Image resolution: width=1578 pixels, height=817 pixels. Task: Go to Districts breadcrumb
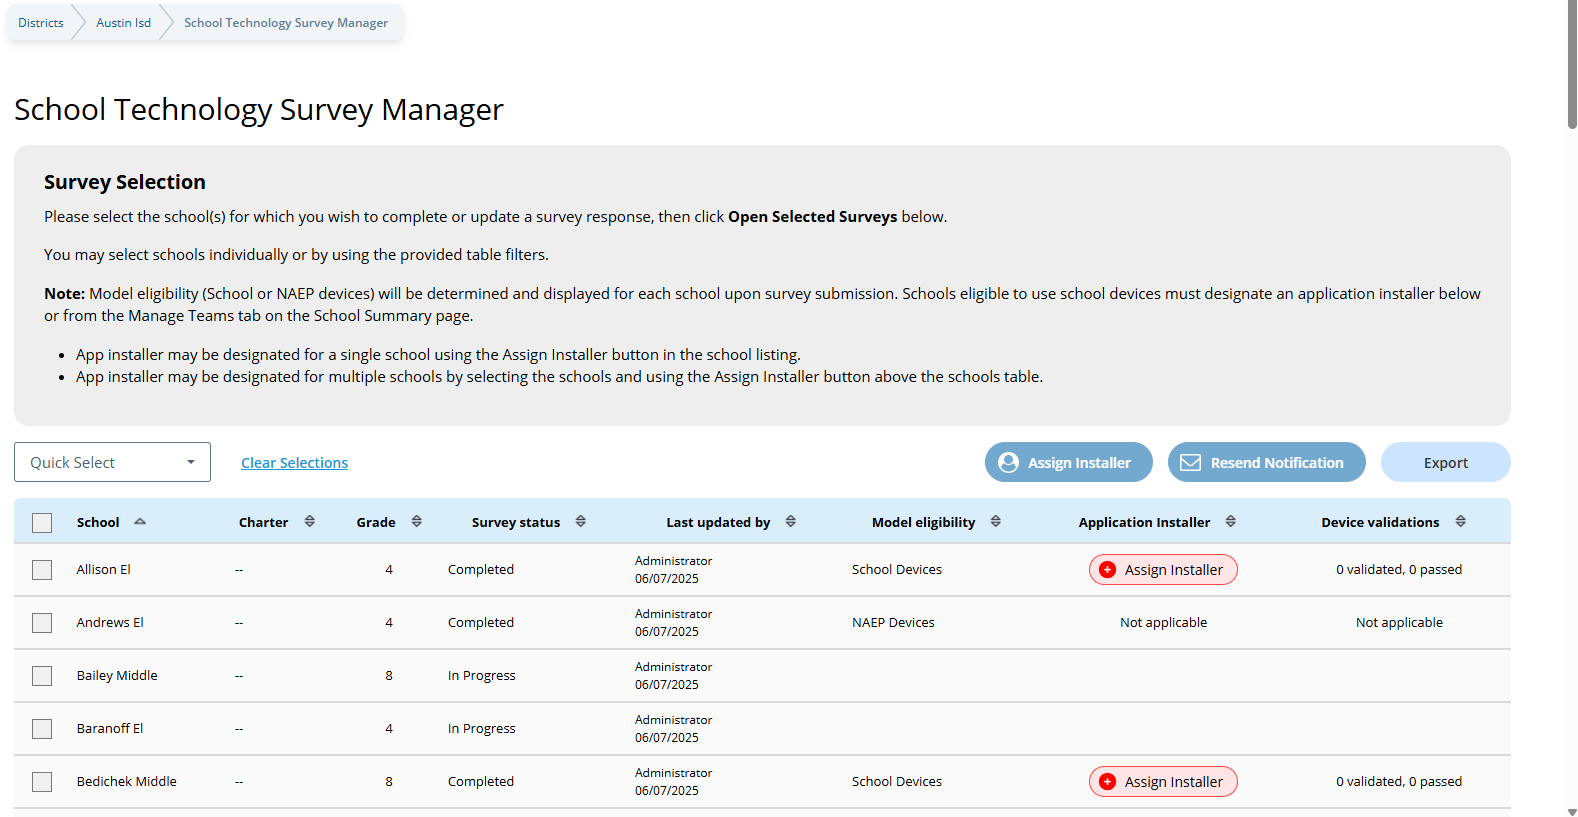41,23
